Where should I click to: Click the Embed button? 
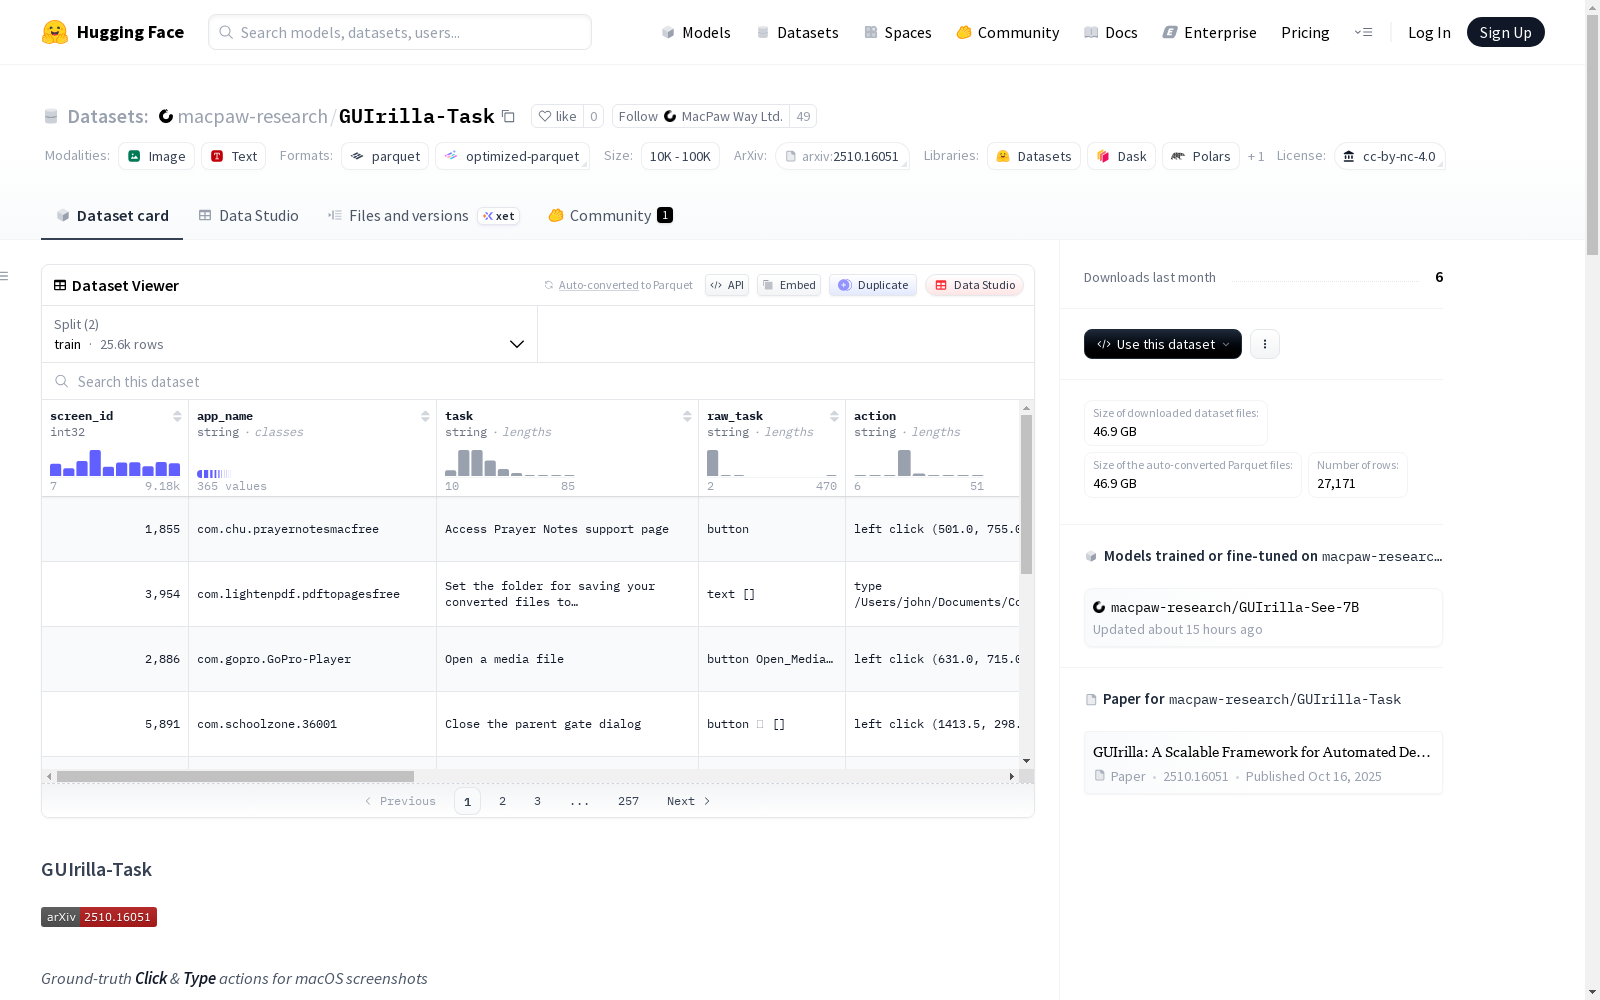click(x=789, y=285)
